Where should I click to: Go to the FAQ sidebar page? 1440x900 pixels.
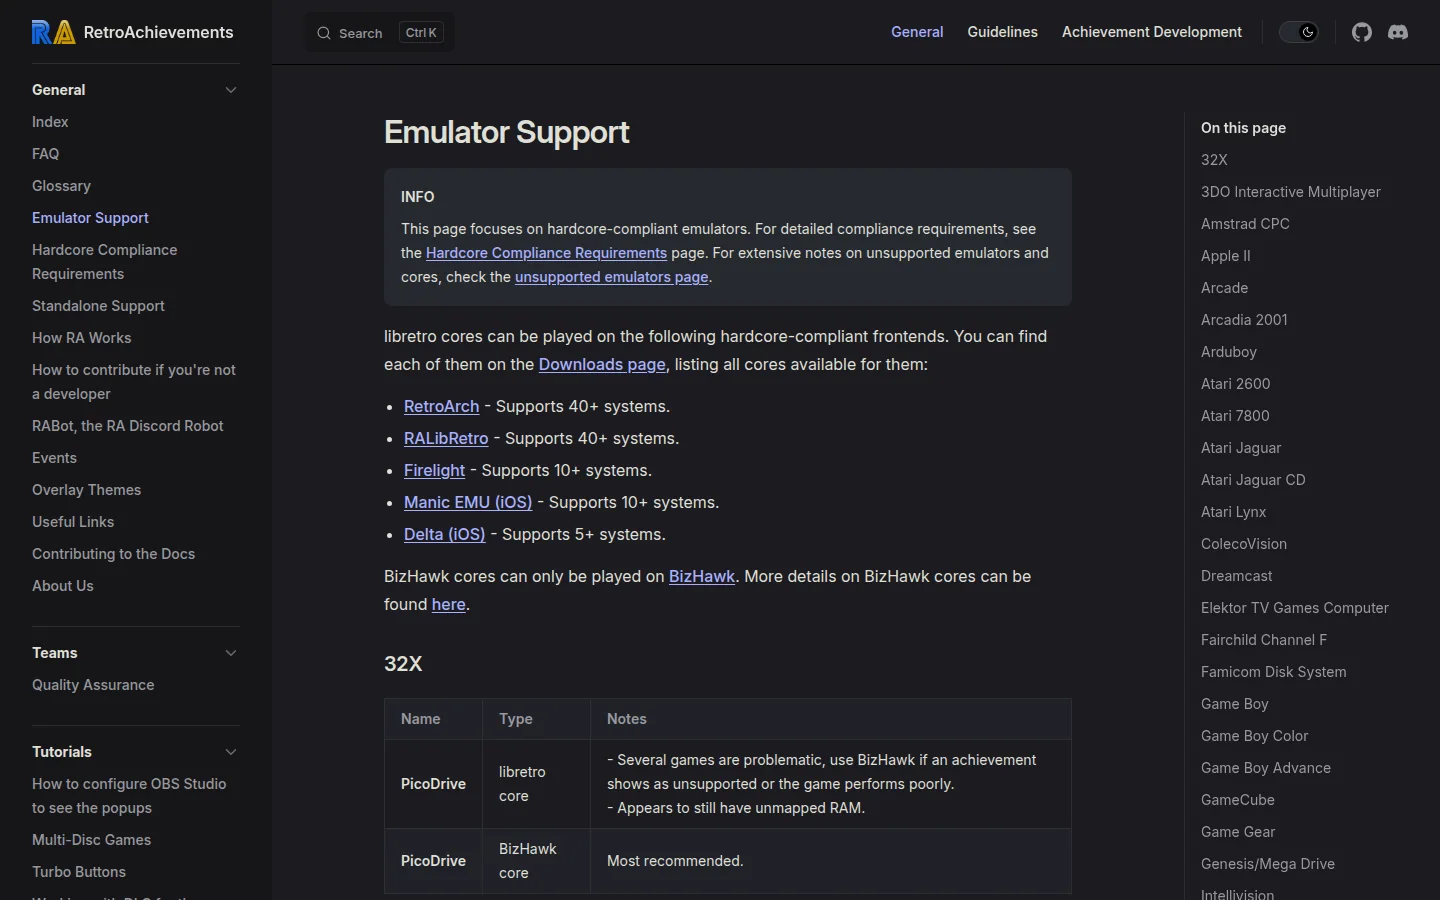46,154
